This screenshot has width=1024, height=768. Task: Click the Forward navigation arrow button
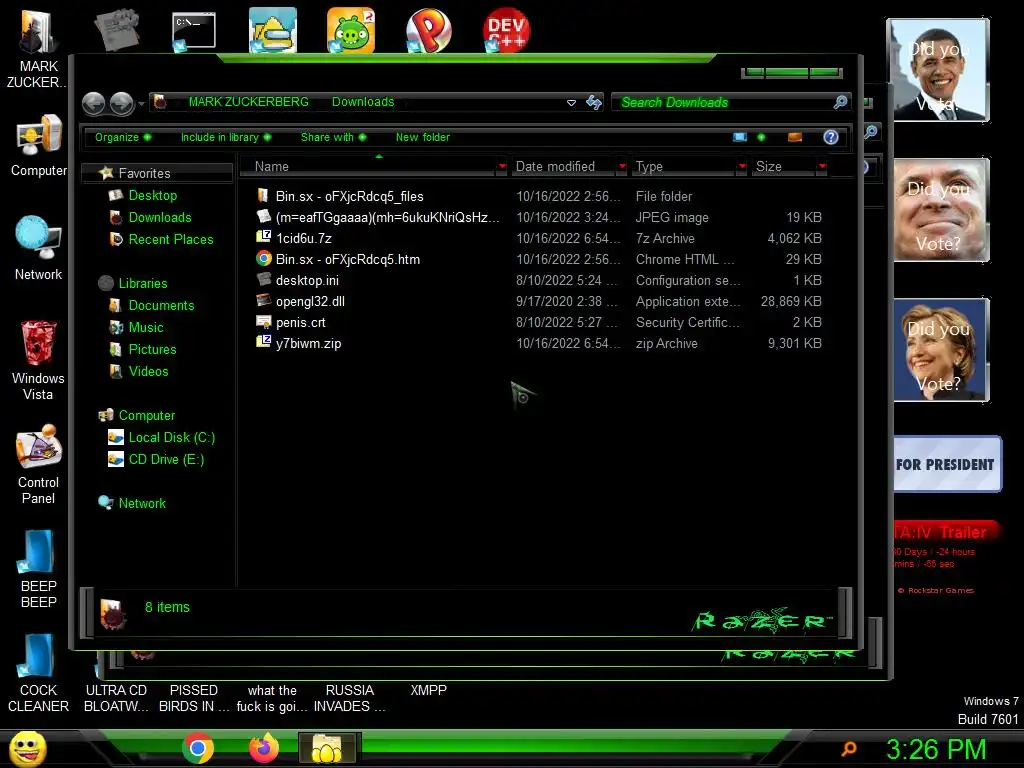click(121, 103)
